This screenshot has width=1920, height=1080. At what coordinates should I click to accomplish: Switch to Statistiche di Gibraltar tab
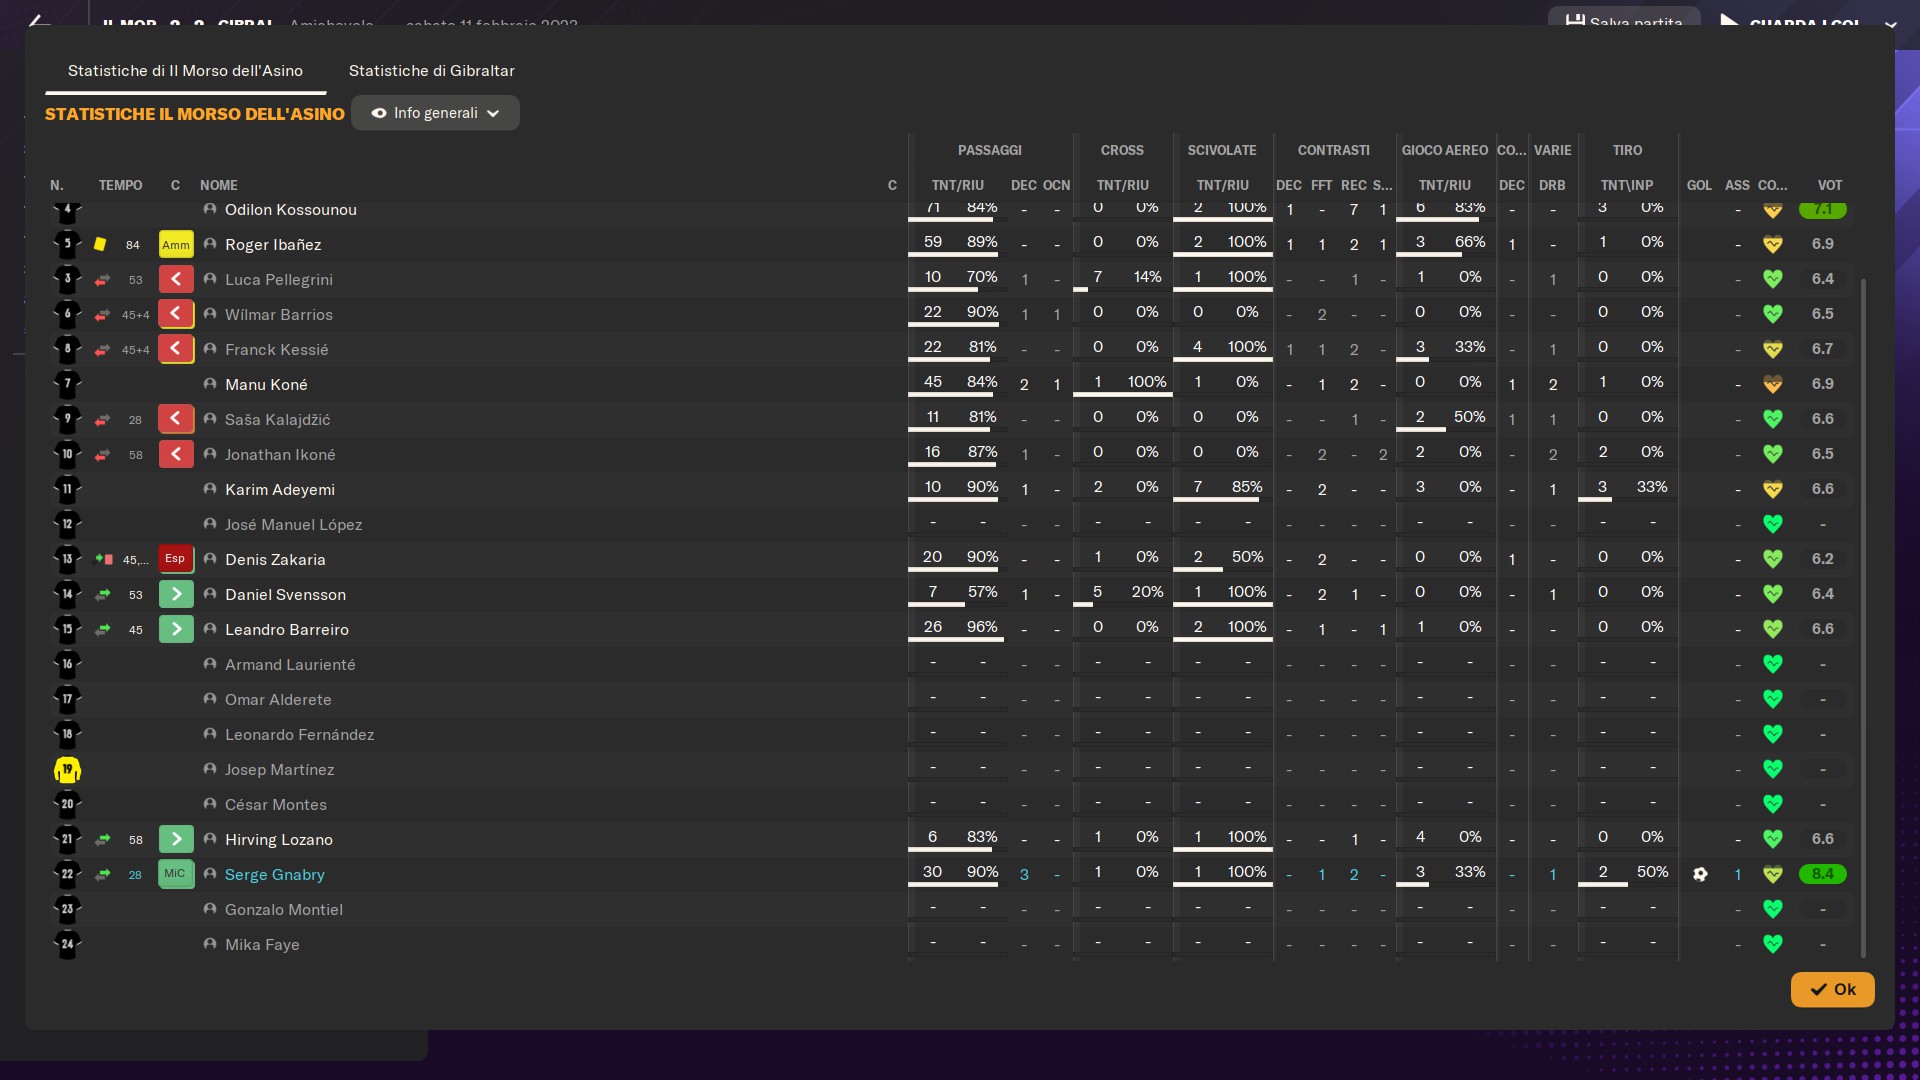pyautogui.click(x=431, y=71)
